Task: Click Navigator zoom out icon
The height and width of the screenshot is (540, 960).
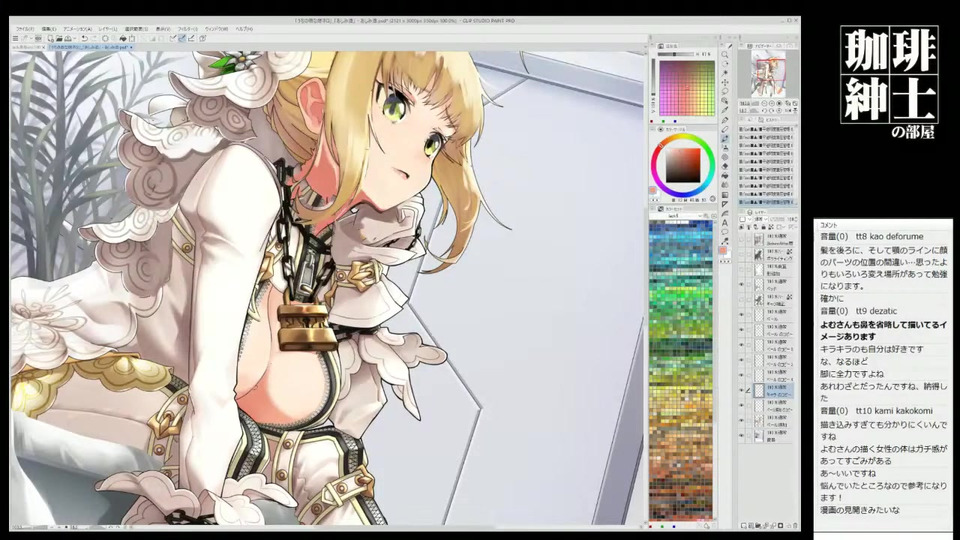Action: click(763, 103)
